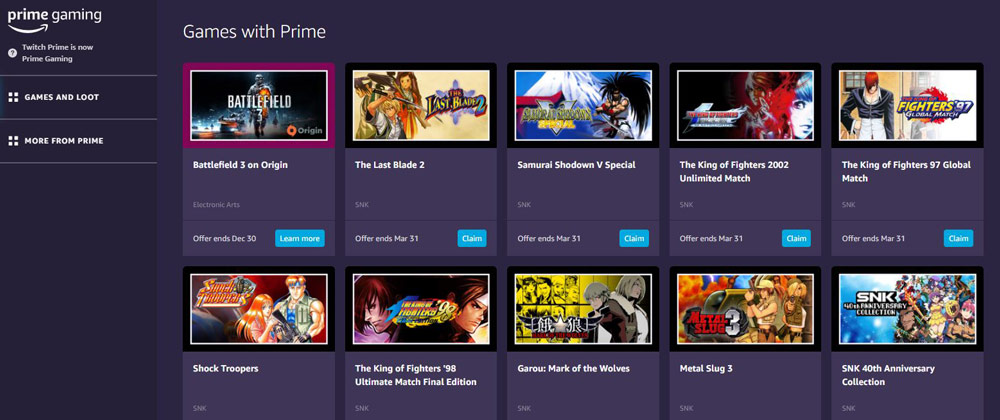The height and width of the screenshot is (420, 1000).
Task: Click the question mark help icon
Action: coord(12,53)
